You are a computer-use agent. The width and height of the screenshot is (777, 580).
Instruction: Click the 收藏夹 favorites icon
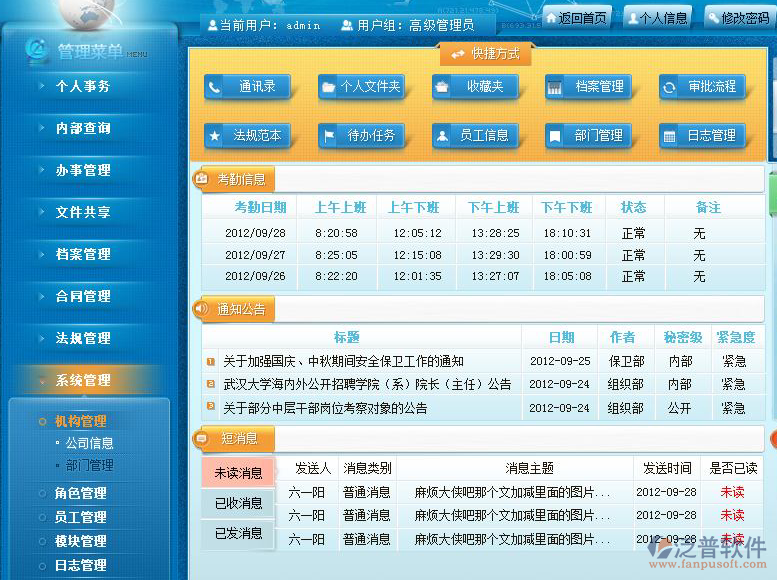pyautogui.click(x=442, y=88)
